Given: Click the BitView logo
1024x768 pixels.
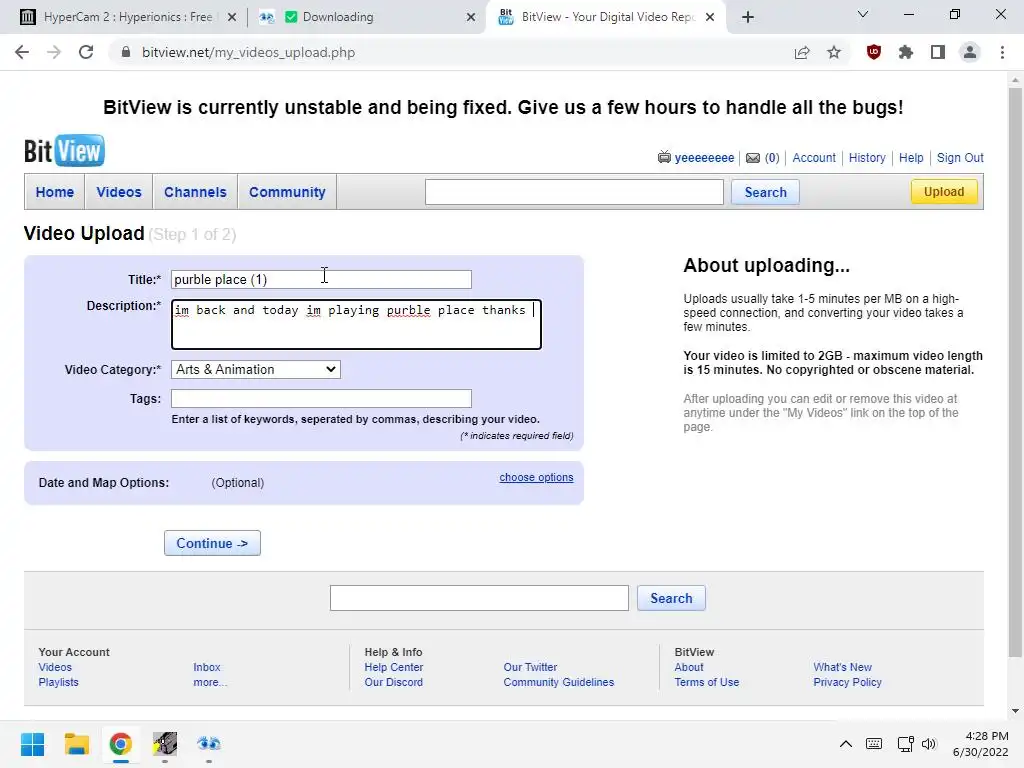Looking at the screenshot, I should [x=64, y=151].
